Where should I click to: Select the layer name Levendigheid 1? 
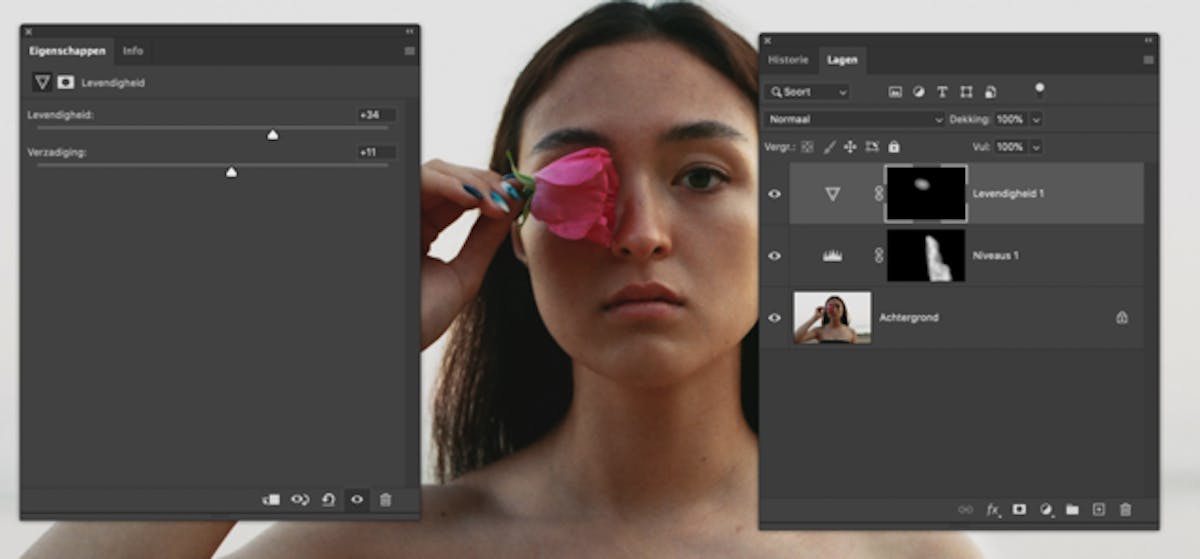pos(1008,194)
